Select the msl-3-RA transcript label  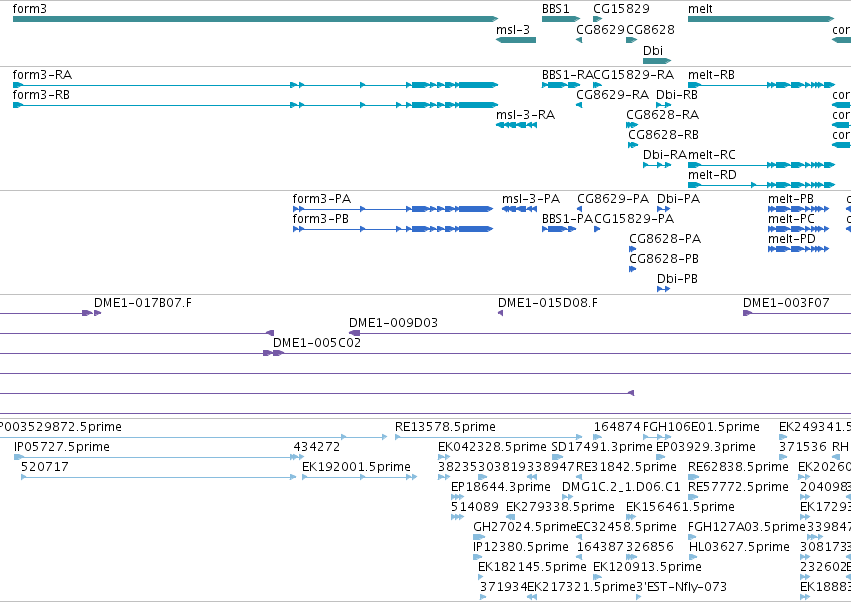(x=525, y=115)
